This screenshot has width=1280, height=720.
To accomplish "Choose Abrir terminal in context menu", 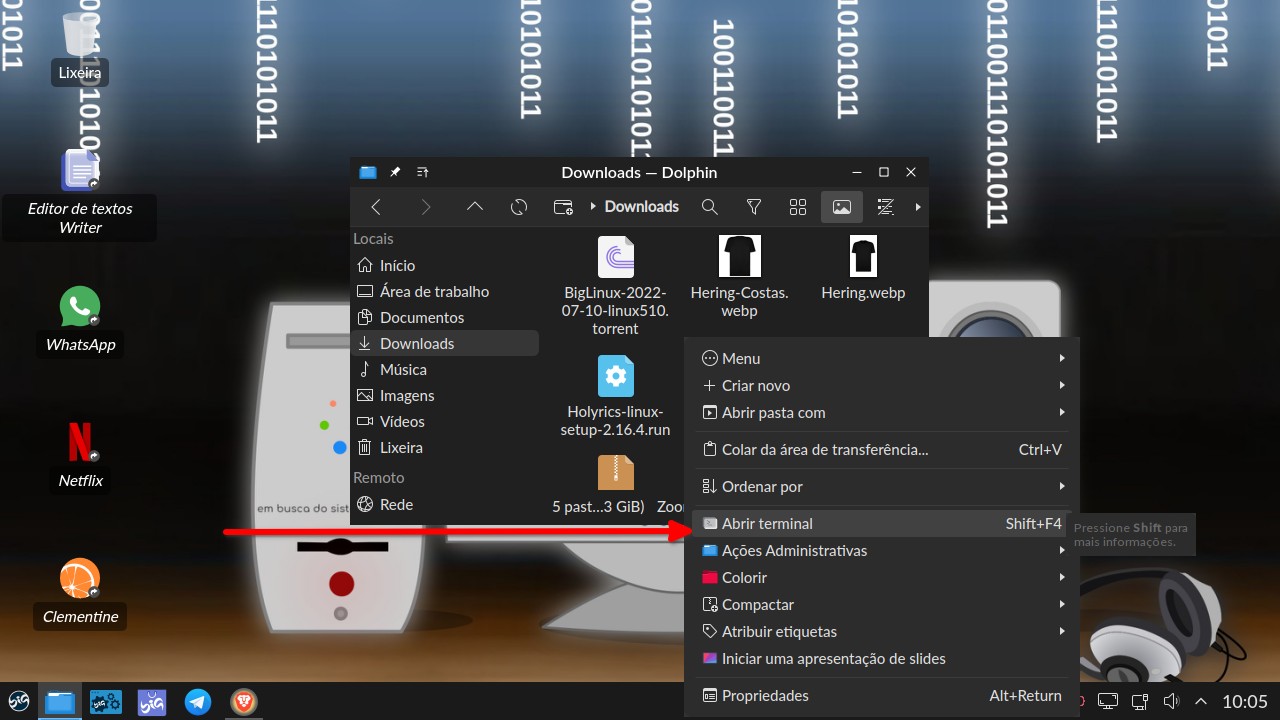I will tap(881, 523).
